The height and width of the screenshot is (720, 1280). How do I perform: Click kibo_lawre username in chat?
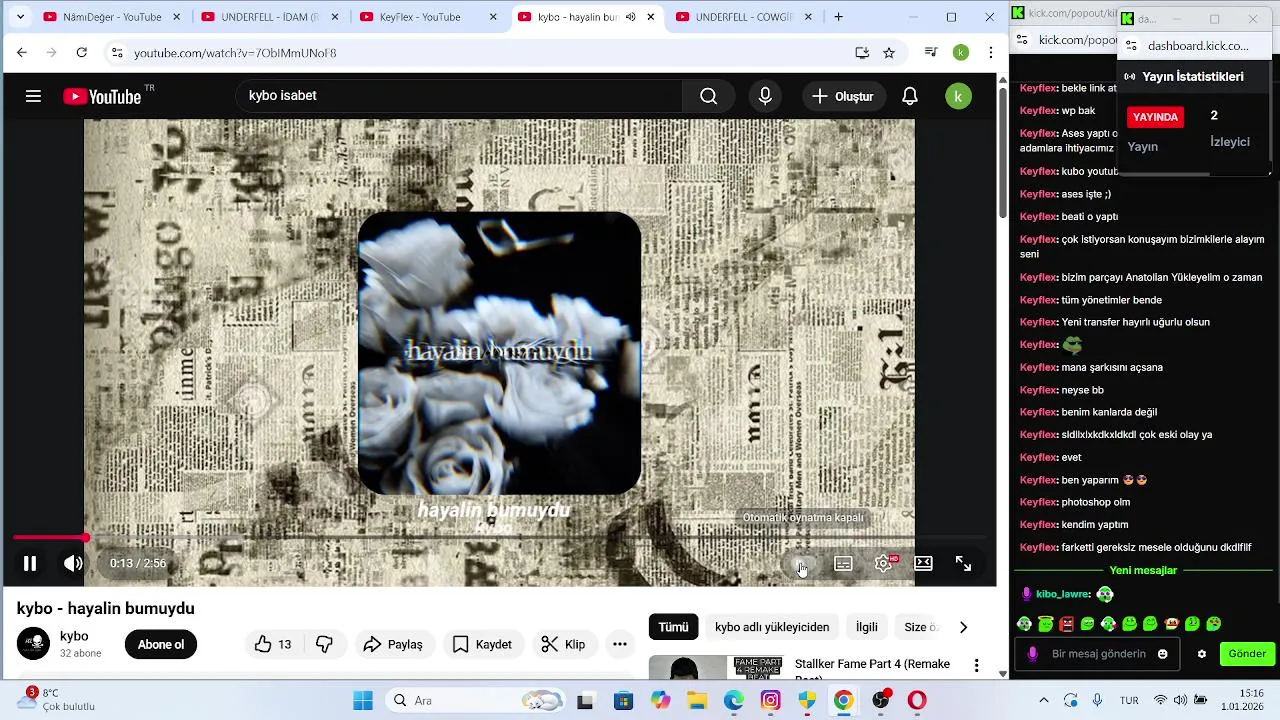click(x=1062, y=594)
